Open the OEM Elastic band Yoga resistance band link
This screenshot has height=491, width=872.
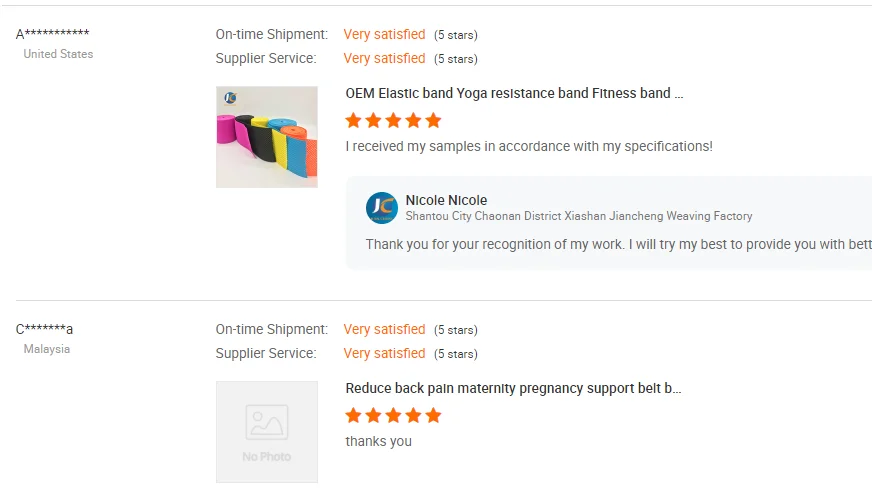click(514, 93)
